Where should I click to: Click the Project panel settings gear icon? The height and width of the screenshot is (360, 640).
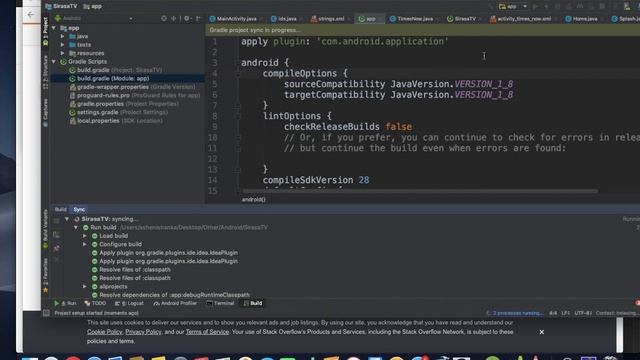click(187, 18)
